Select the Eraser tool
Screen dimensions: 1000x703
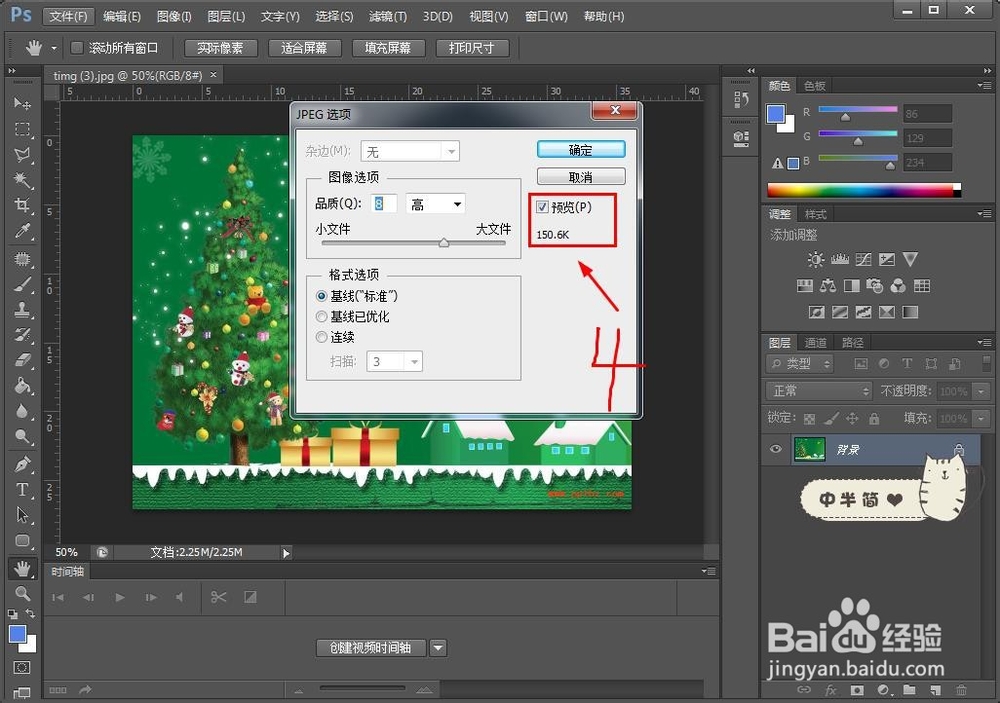click(22, 360)
